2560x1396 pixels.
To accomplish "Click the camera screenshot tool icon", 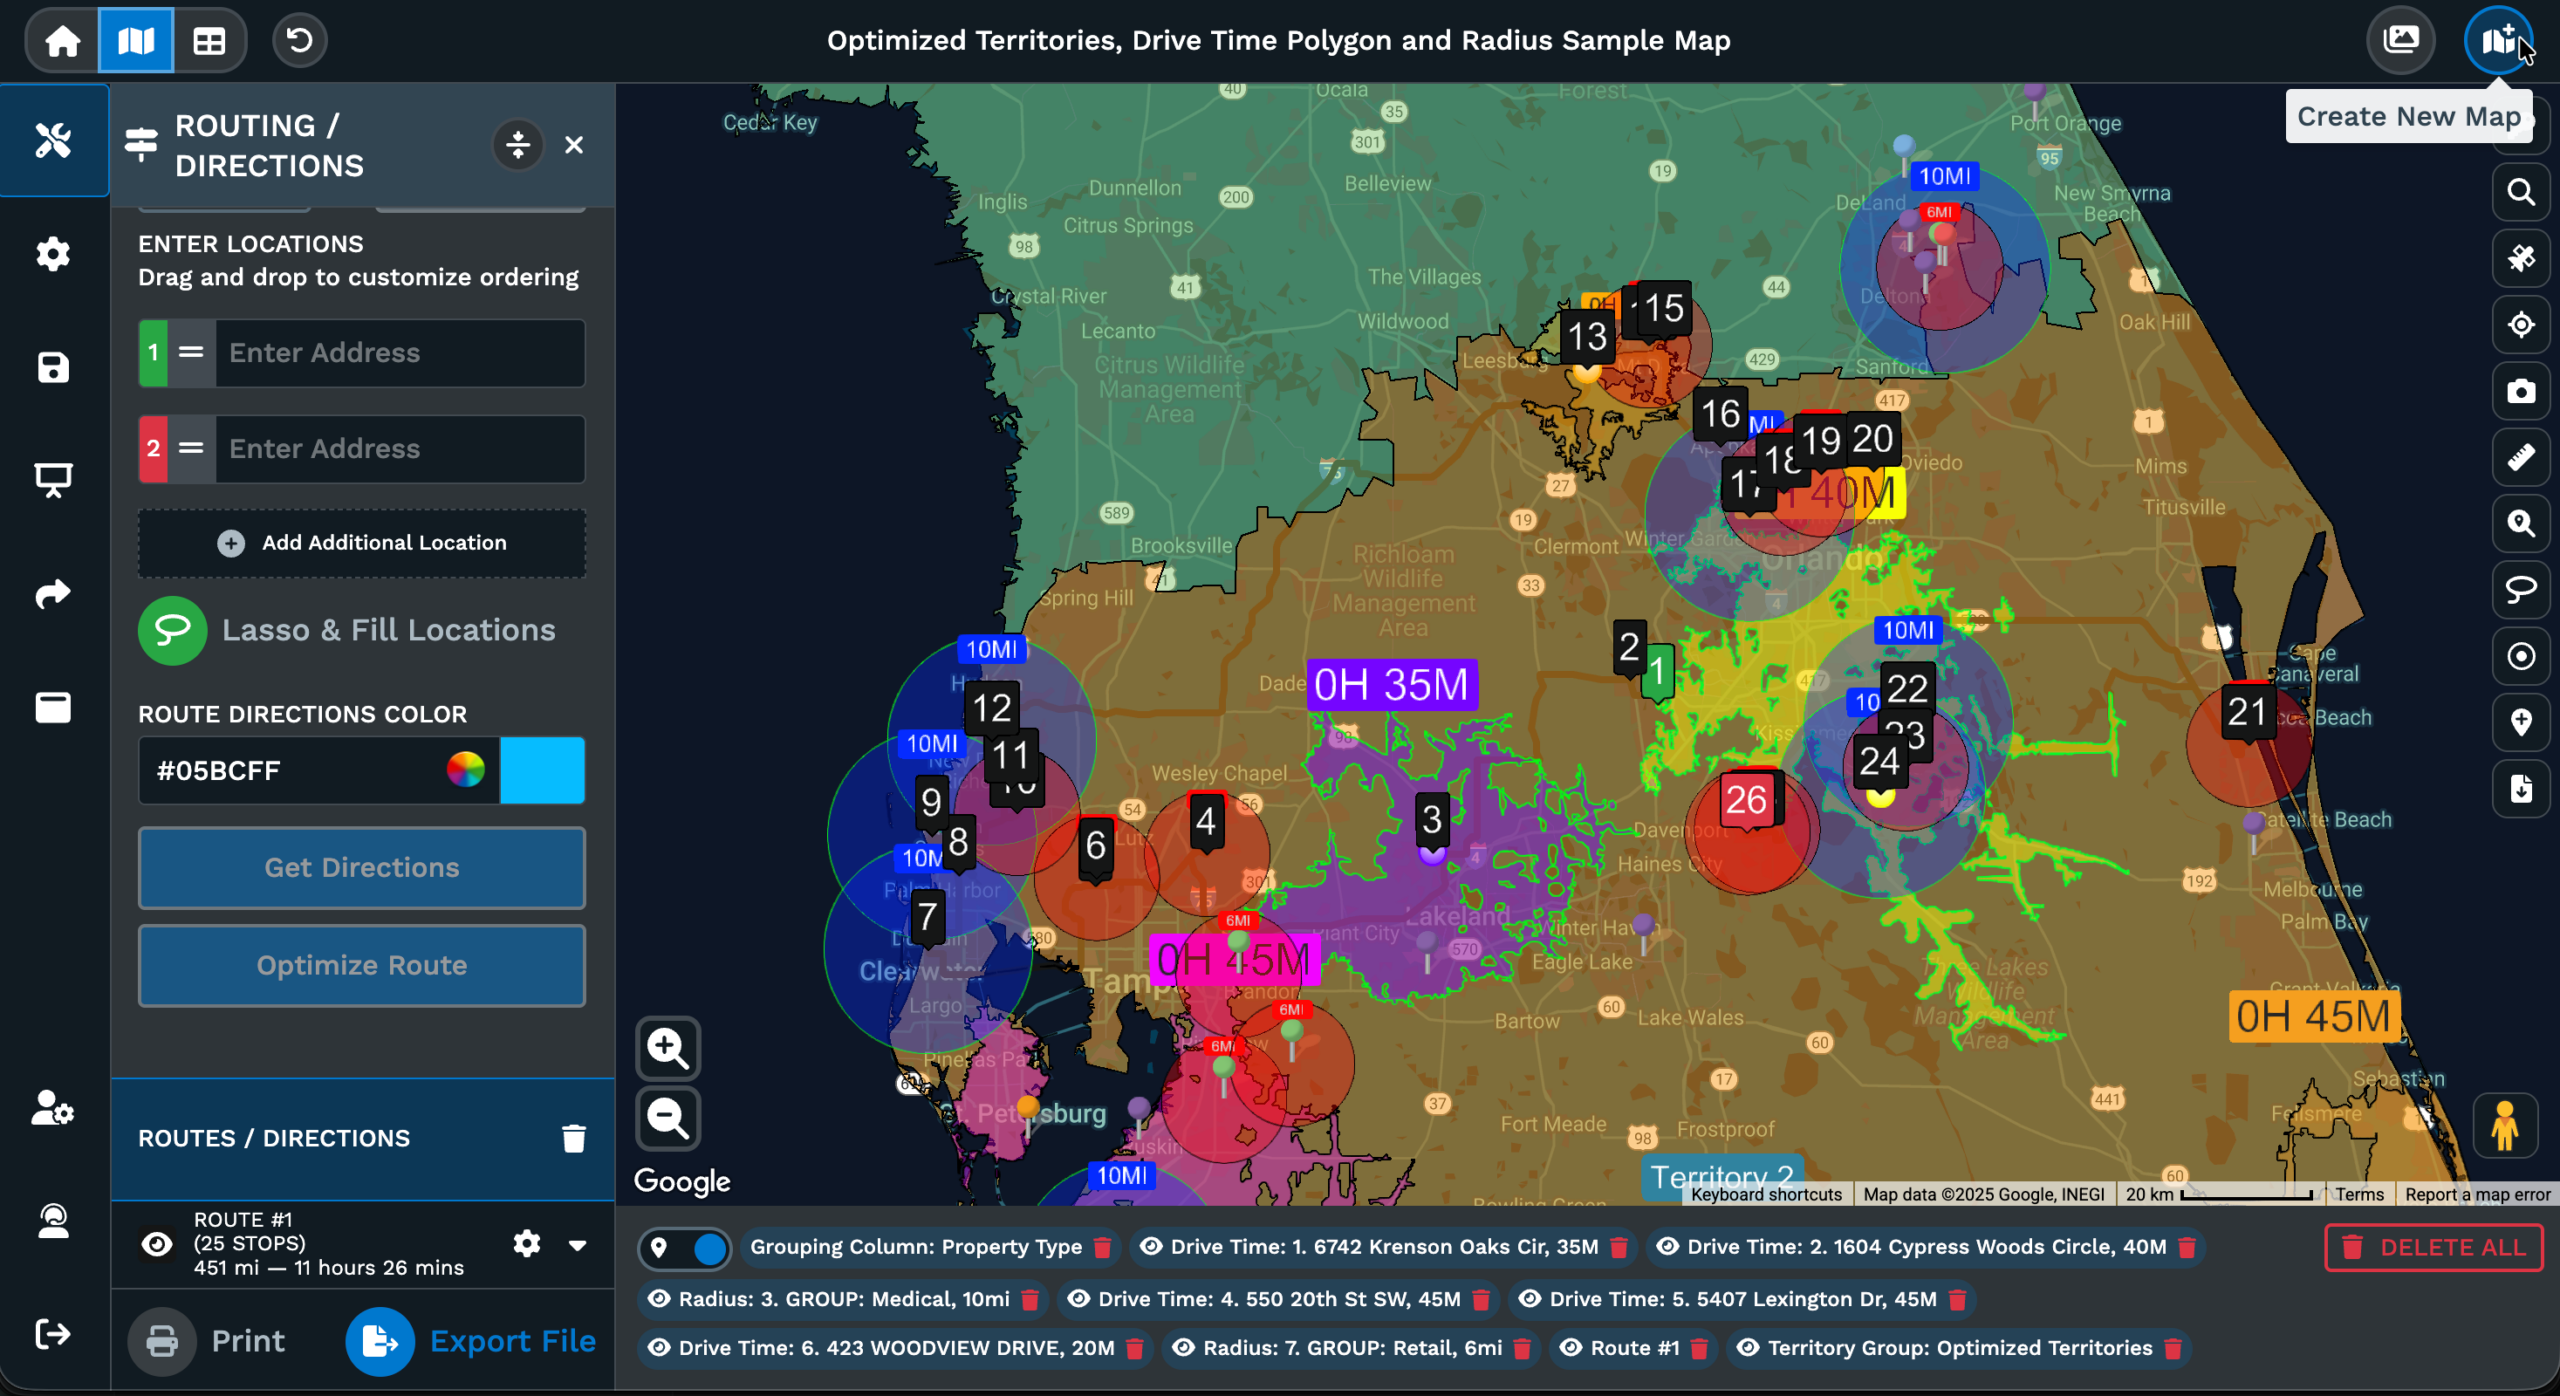I will click(2520, 391).
